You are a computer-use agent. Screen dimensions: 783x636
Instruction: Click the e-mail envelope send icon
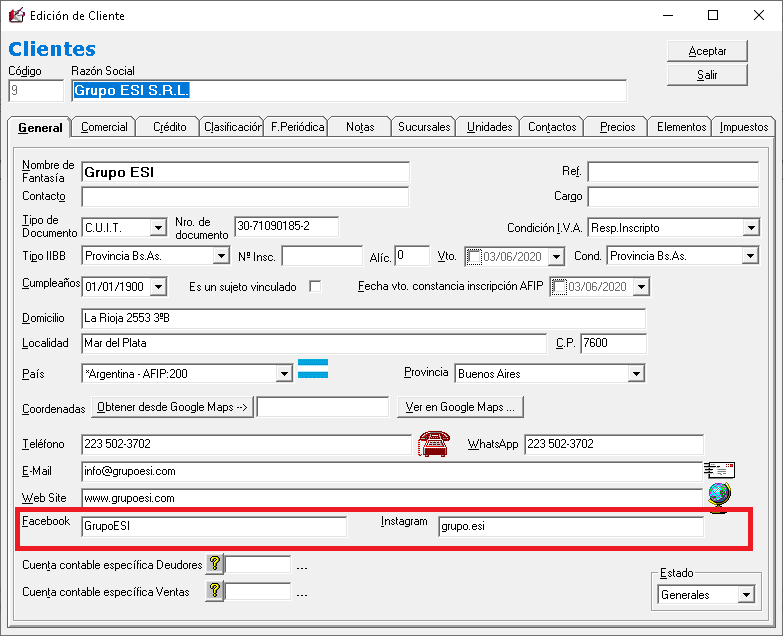coord(718,470)
